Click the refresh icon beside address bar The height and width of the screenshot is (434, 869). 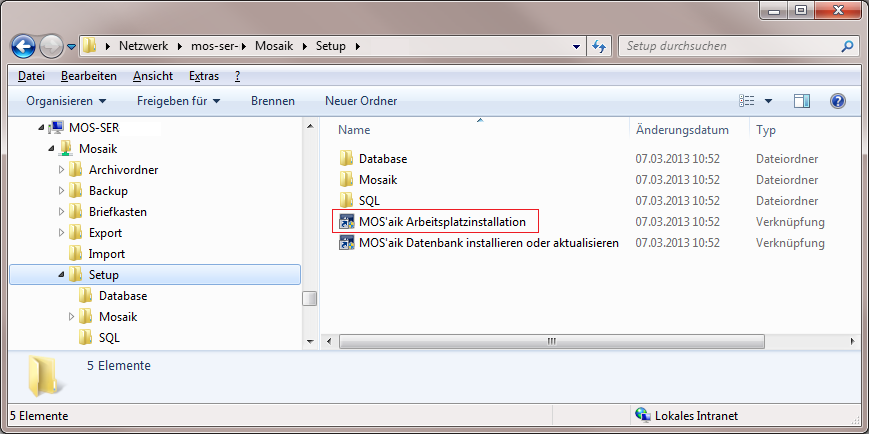600,46
